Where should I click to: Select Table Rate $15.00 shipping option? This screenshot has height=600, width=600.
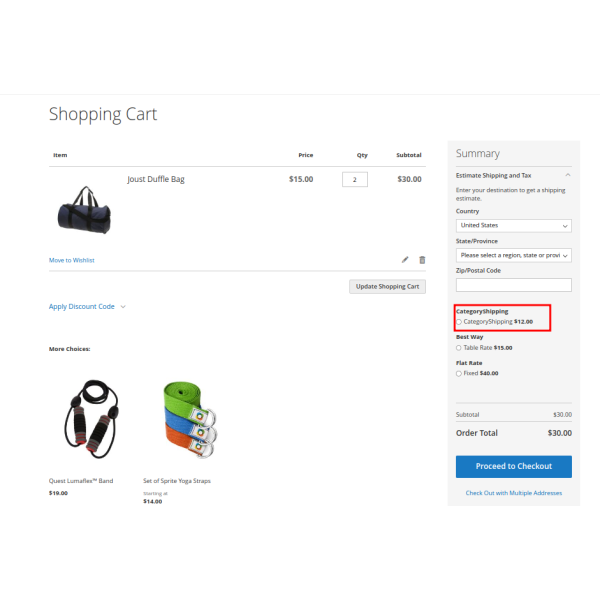click(x=459, y=348)
